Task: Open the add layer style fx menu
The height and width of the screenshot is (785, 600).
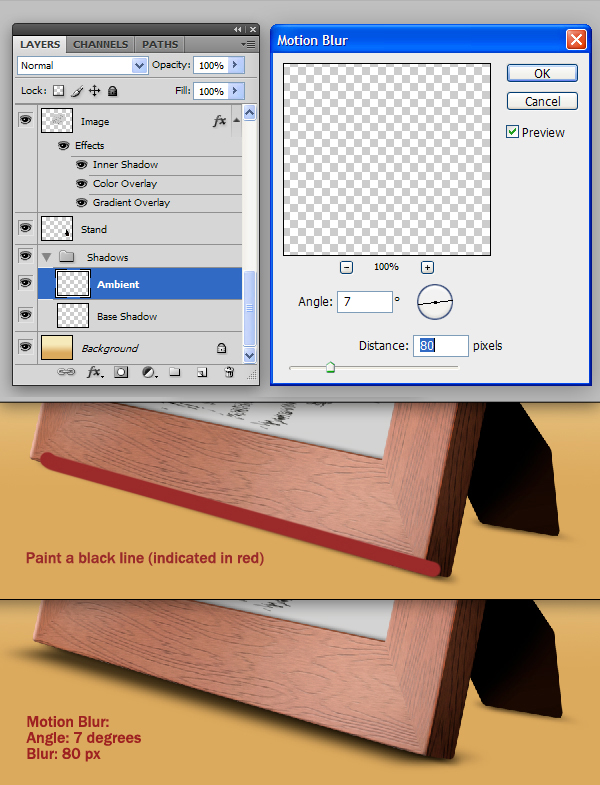Action: [95, 372]
